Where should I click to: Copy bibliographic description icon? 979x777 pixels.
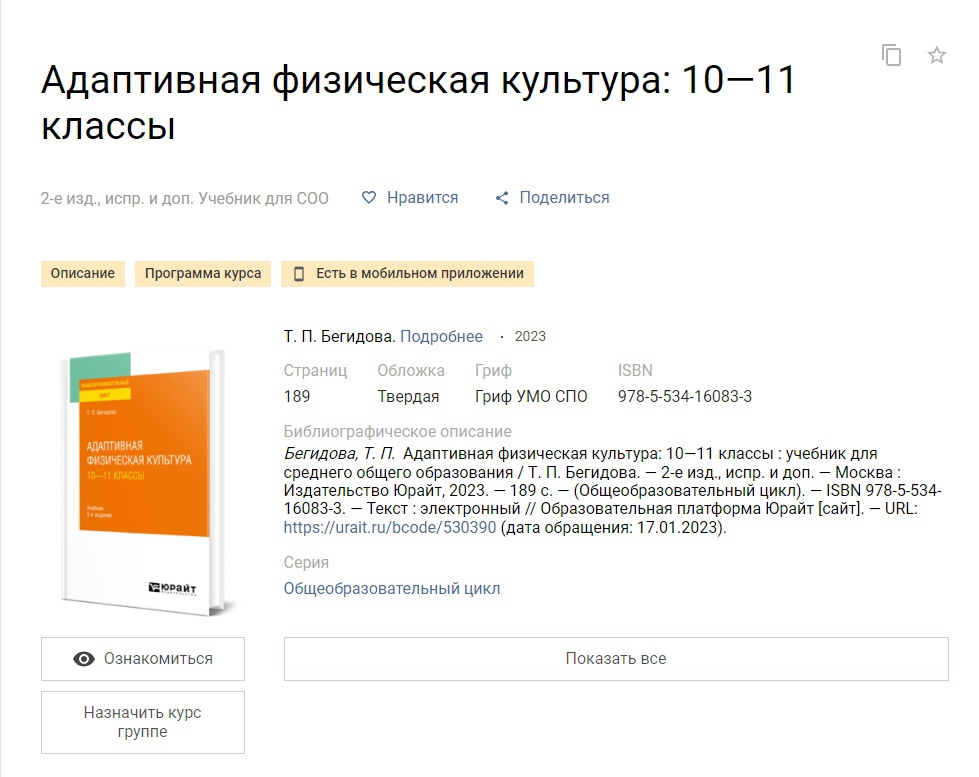point(891,55)
